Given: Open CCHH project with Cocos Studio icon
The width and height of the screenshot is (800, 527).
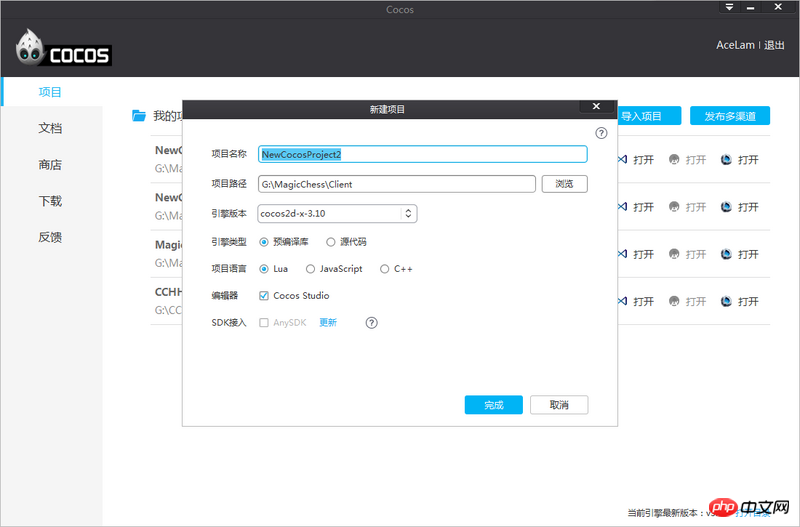Looking at the screenshot, I should pos(726,301).
